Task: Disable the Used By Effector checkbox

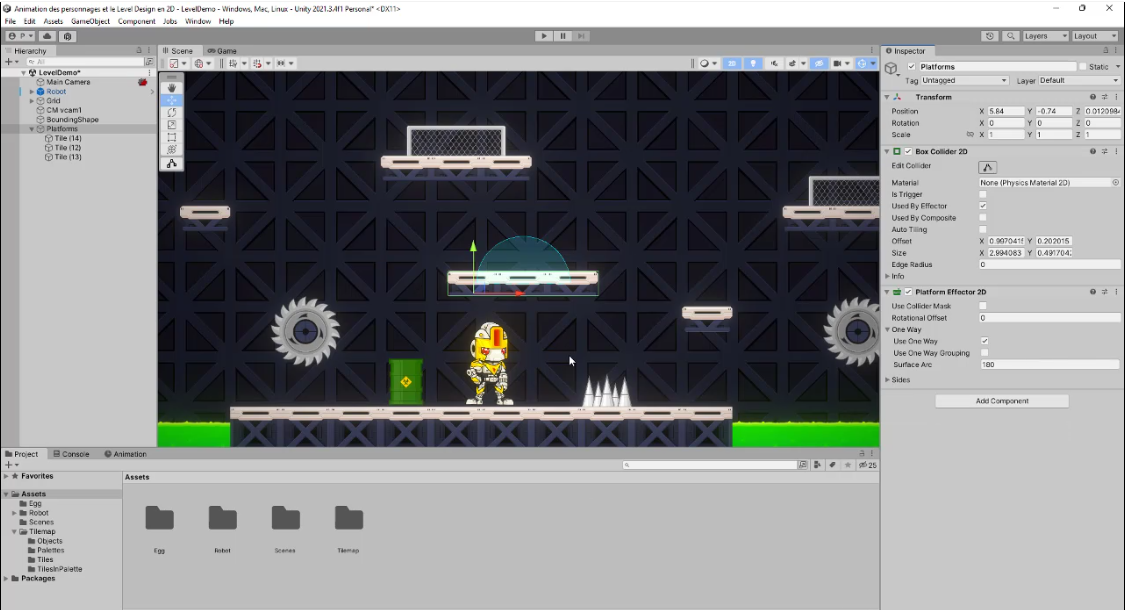Action: pyautogui.click(x=982, y=206)
